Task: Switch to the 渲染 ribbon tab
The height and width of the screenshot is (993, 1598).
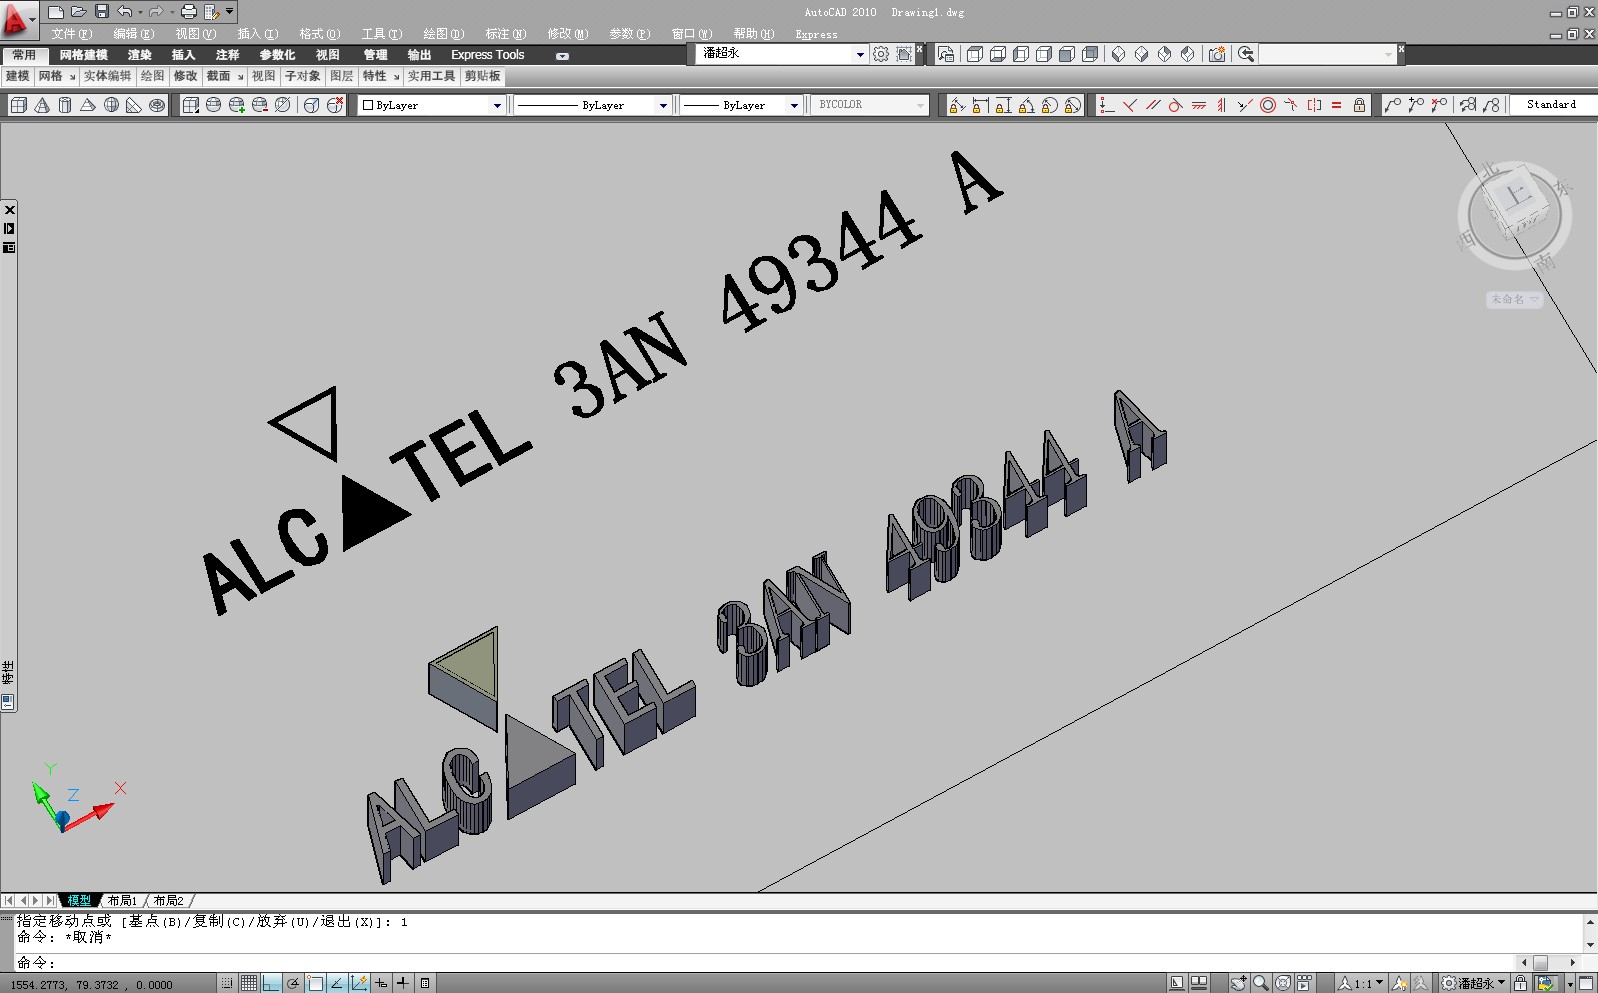Action: pos(140,55)
